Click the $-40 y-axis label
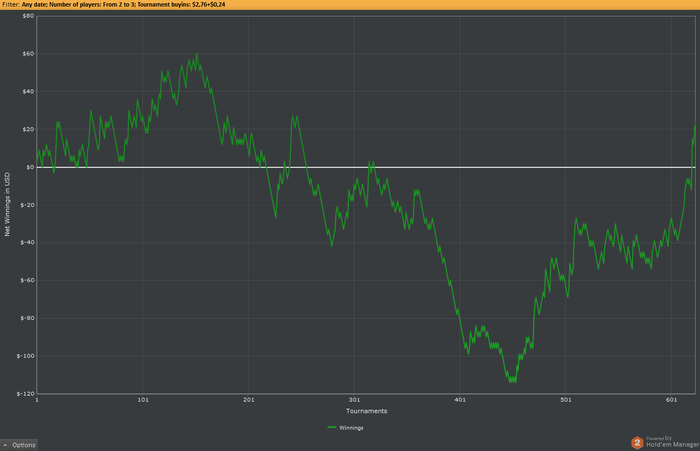This screenshot has height=451, width=700. tap(27, 242)
